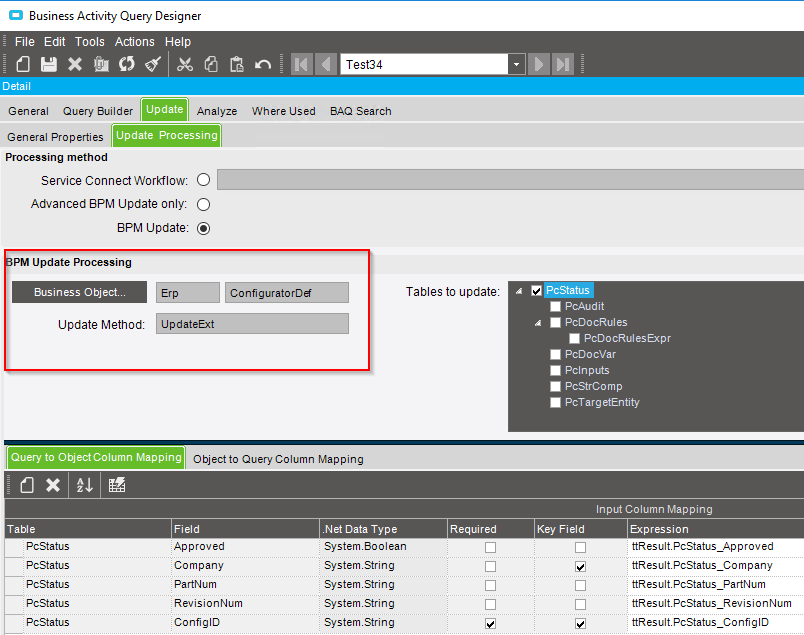Collapse the PcStatus tree node
Screen dimensions: 804x635
pos(521,291)
